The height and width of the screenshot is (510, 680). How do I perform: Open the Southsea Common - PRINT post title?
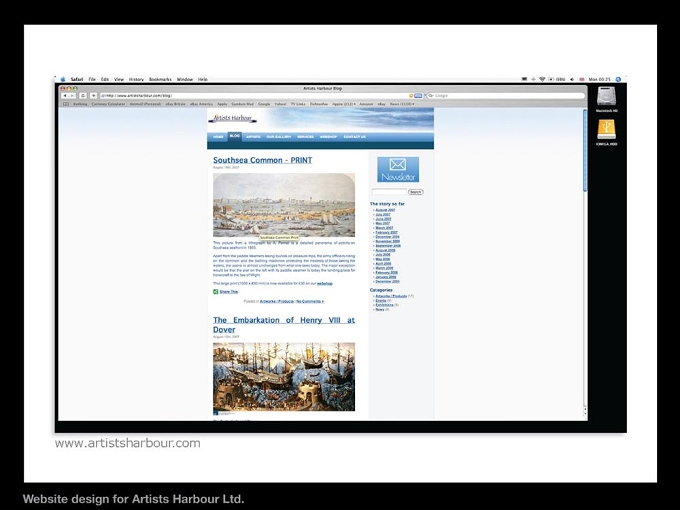click(262, 160)
